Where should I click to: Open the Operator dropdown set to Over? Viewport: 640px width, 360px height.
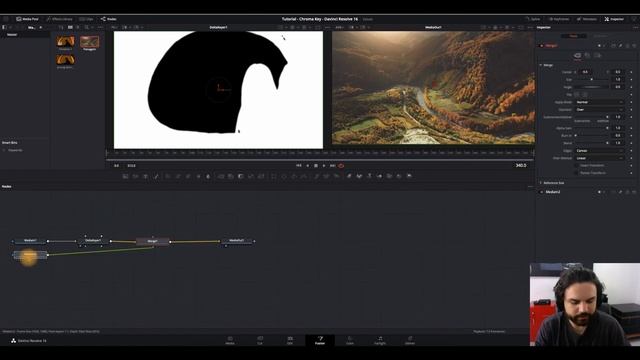[x=600, y=109]
